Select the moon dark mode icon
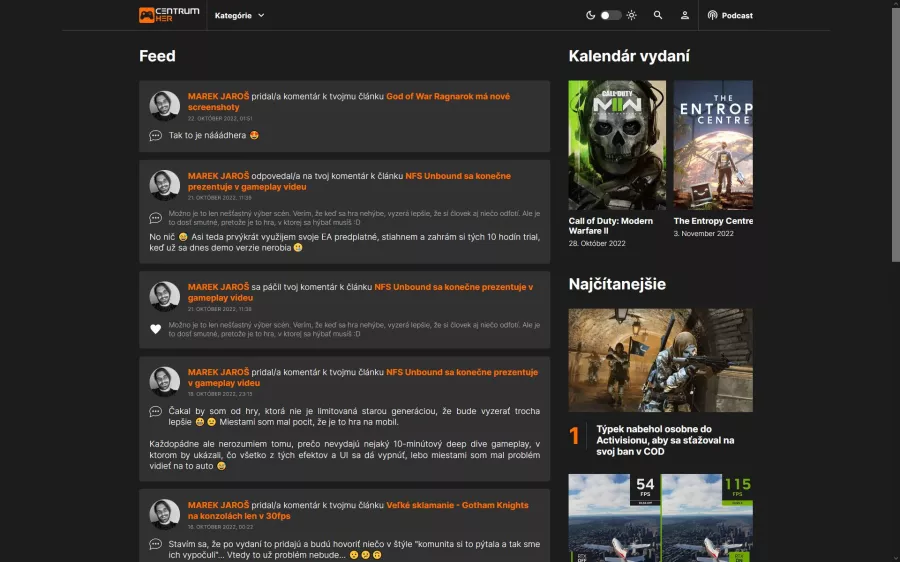 [x=590, y=15]
